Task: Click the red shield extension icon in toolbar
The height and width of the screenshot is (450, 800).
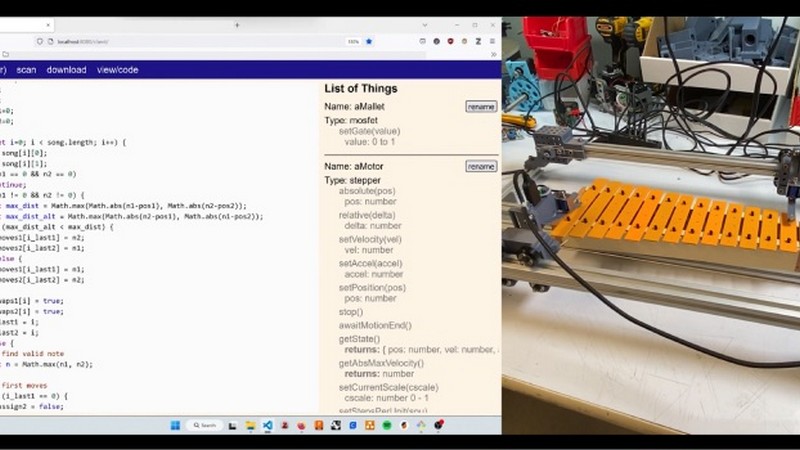Action: coord(450,41)
